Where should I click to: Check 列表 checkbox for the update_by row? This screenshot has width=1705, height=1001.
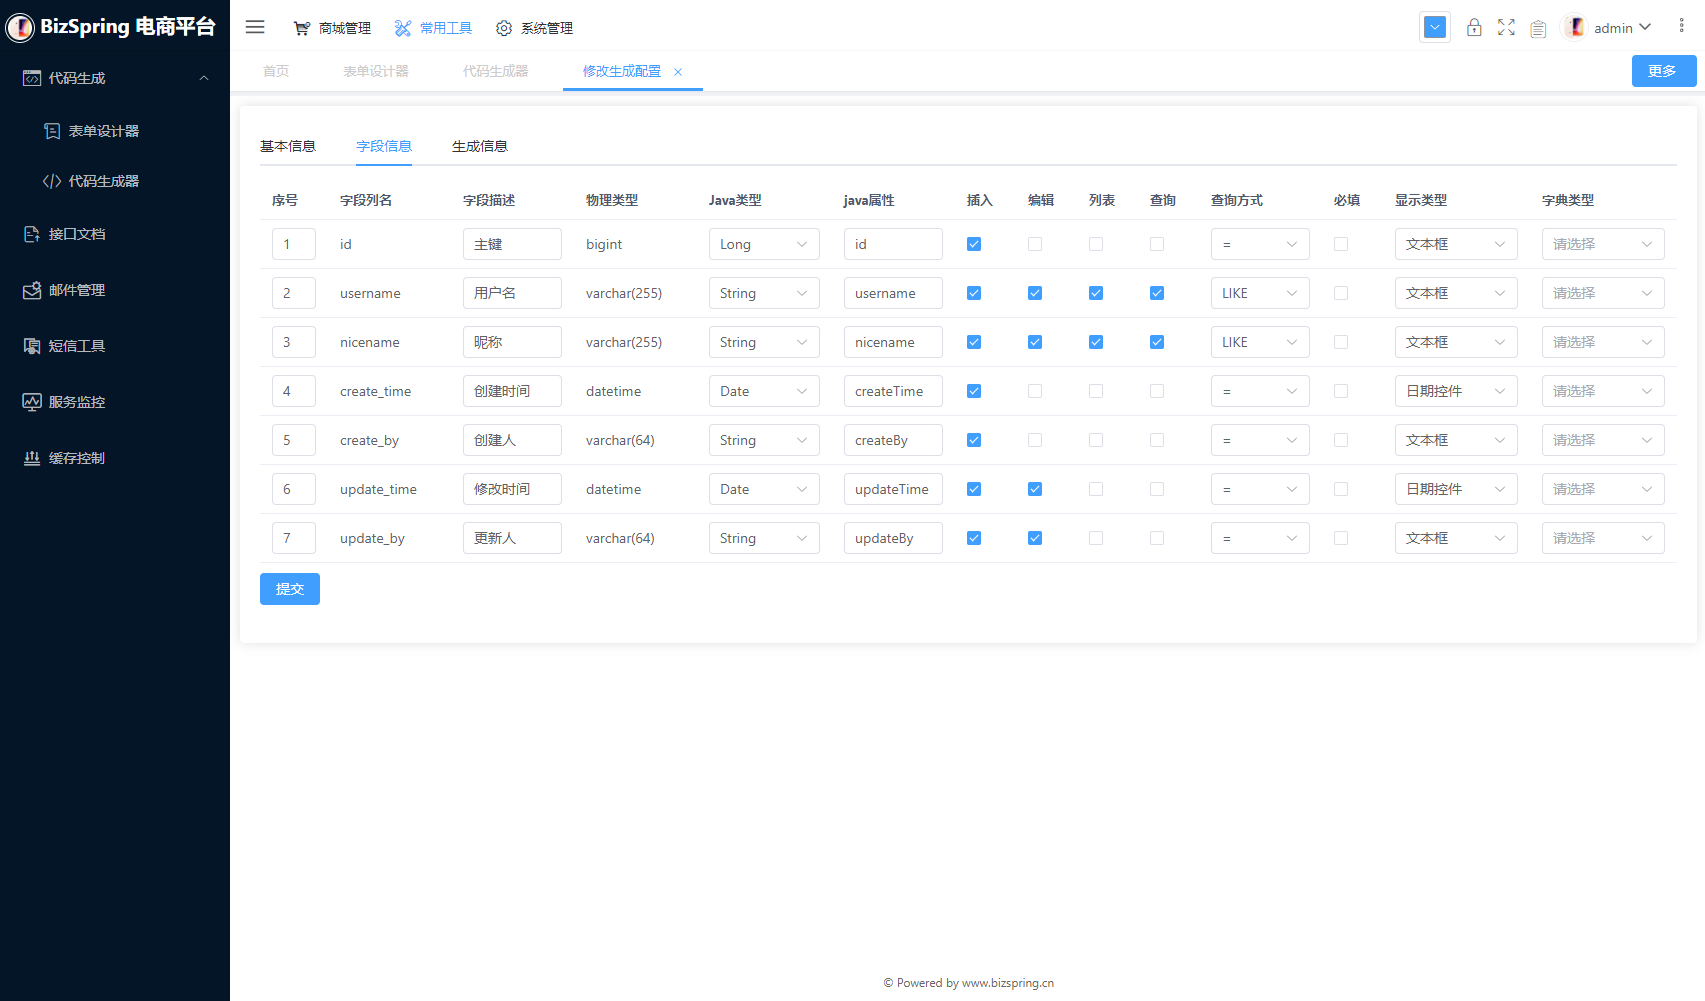[1096, 538]
